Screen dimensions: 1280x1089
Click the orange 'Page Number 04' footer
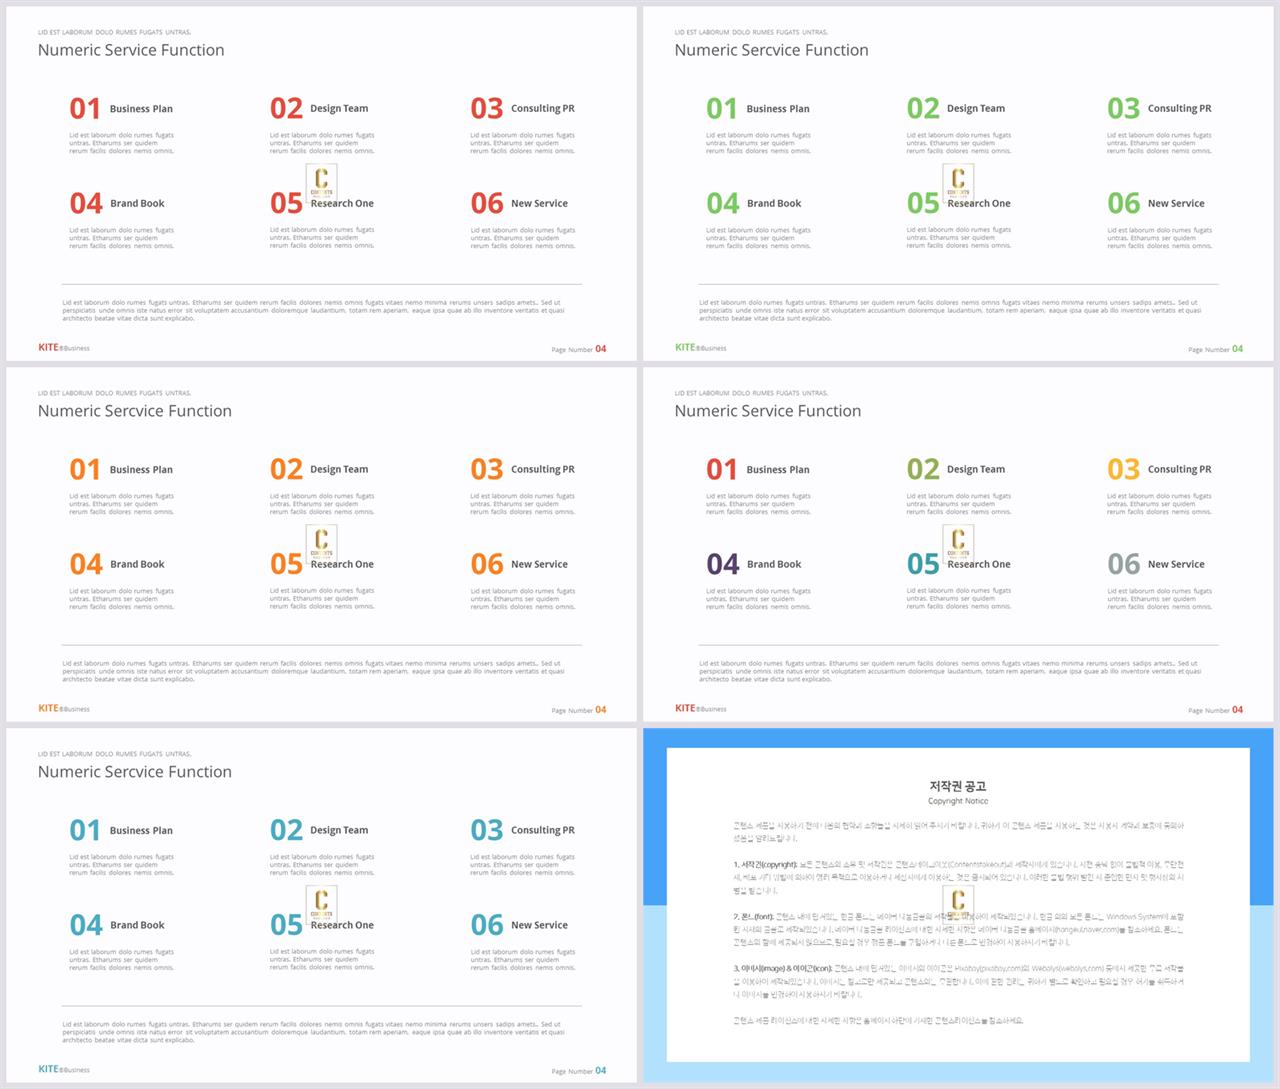click(578, 710)
